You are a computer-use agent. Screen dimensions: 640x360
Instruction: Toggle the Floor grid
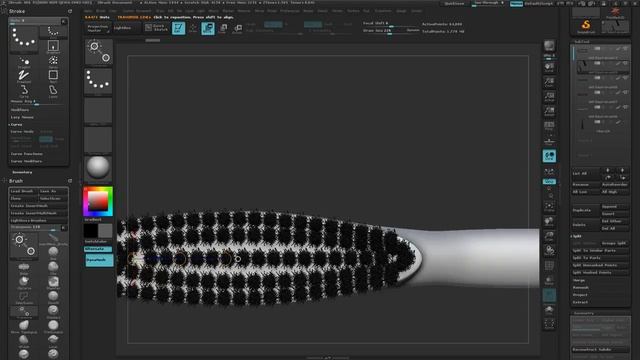click(549, 141)
